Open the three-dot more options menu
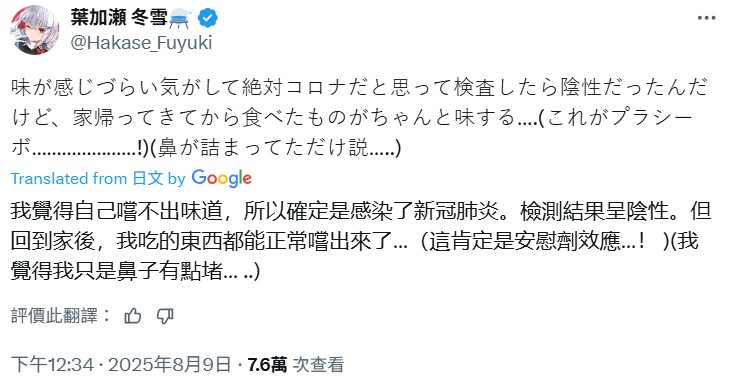The image size is (731, 390). [x=706, y=18]
